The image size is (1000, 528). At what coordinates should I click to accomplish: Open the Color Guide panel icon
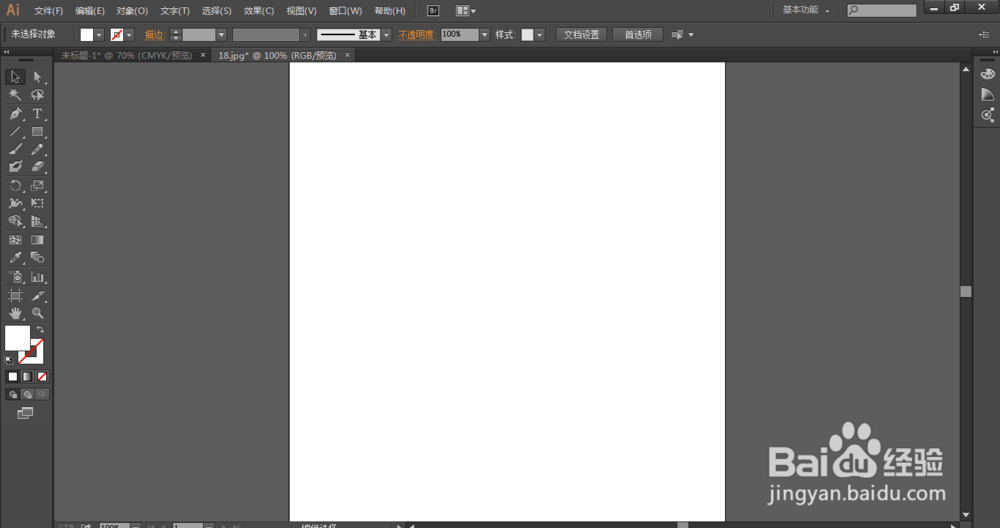pyautogui.click(x=987, y=94)
